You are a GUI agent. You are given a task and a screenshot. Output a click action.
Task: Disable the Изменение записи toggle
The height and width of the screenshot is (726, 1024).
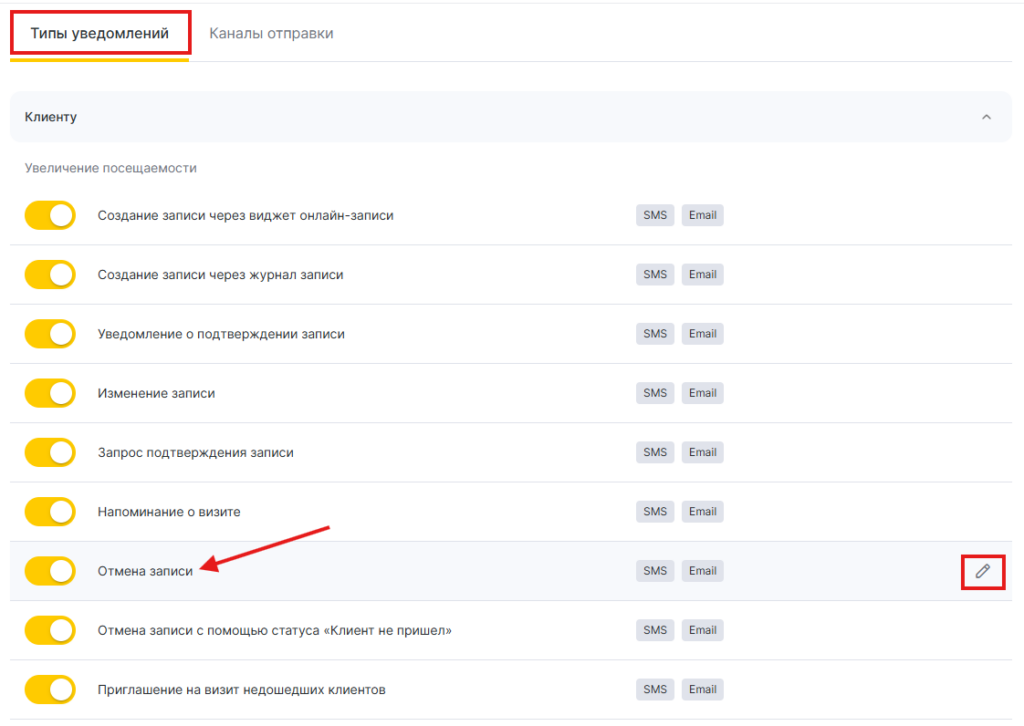pyautogui.click(x=50, y=393)
